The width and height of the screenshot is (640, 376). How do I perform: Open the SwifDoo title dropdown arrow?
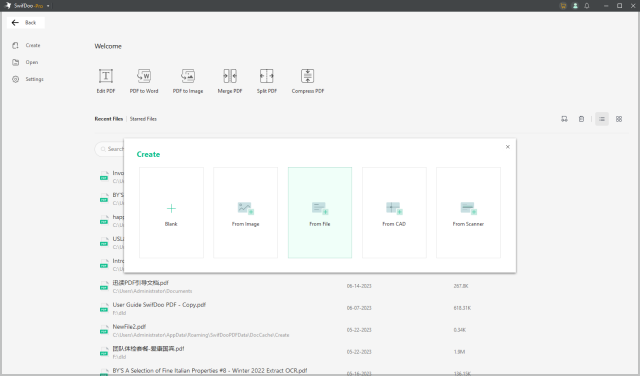coord(48,6)
